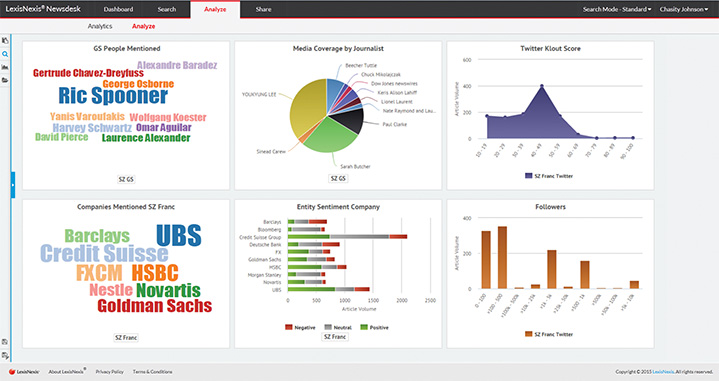The image size is (719, 381).
Task: Click Wolfgang Koester in word cloud
Action: pyautogui.click(x=168, y=117)
